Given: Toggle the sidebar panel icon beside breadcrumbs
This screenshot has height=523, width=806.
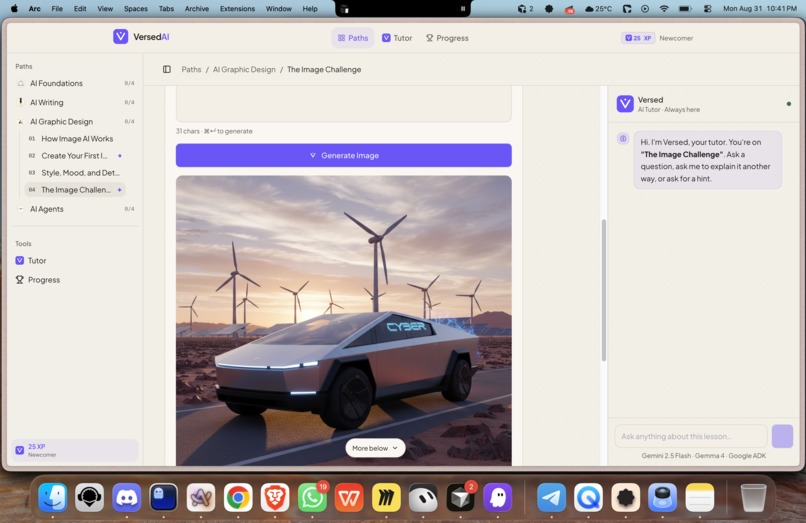Looking at the screenshot, I should [167, 69].
